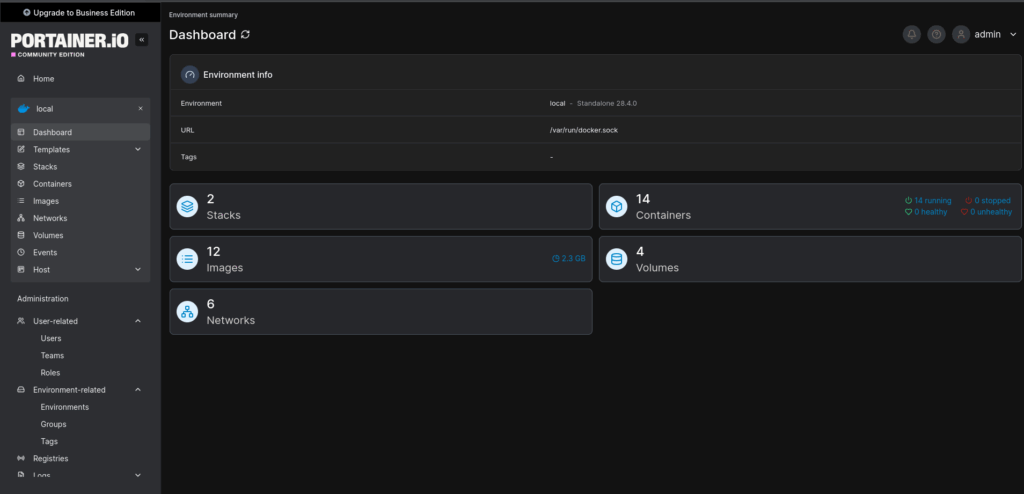Viewport: 1024px width, 494px height.
Task: Open Containers in the sidebar
Action: (x=52, y=184)
